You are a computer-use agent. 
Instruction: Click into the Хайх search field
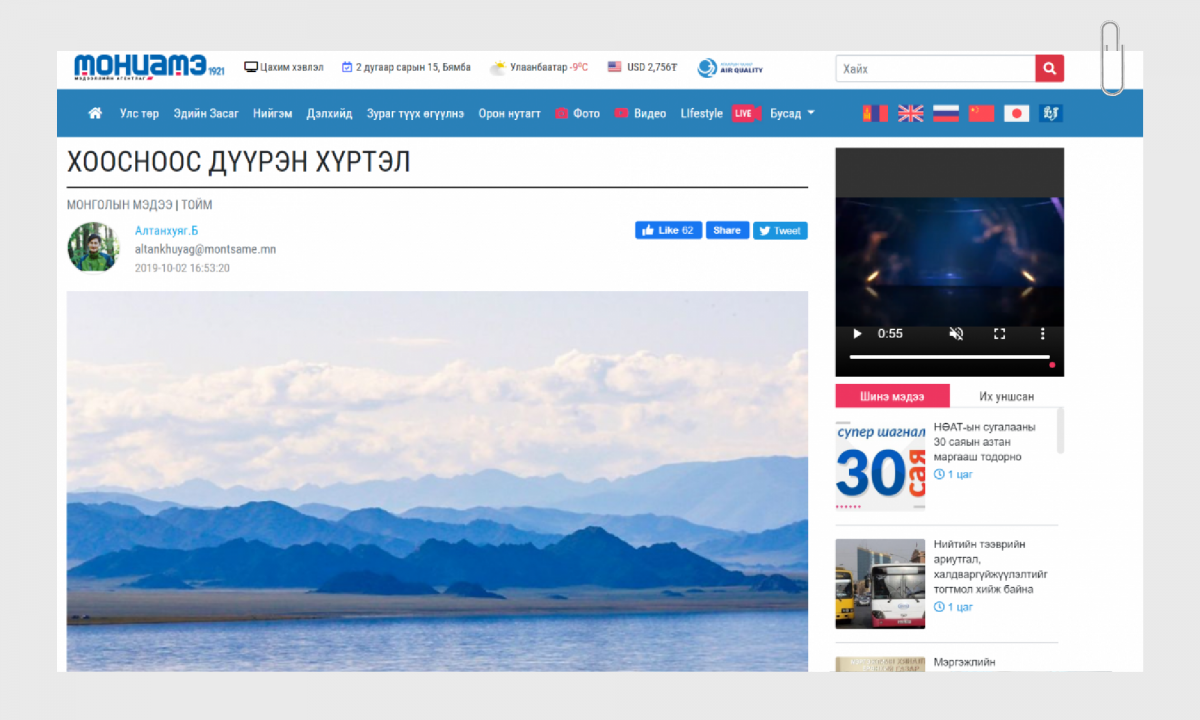coord(935,68)
